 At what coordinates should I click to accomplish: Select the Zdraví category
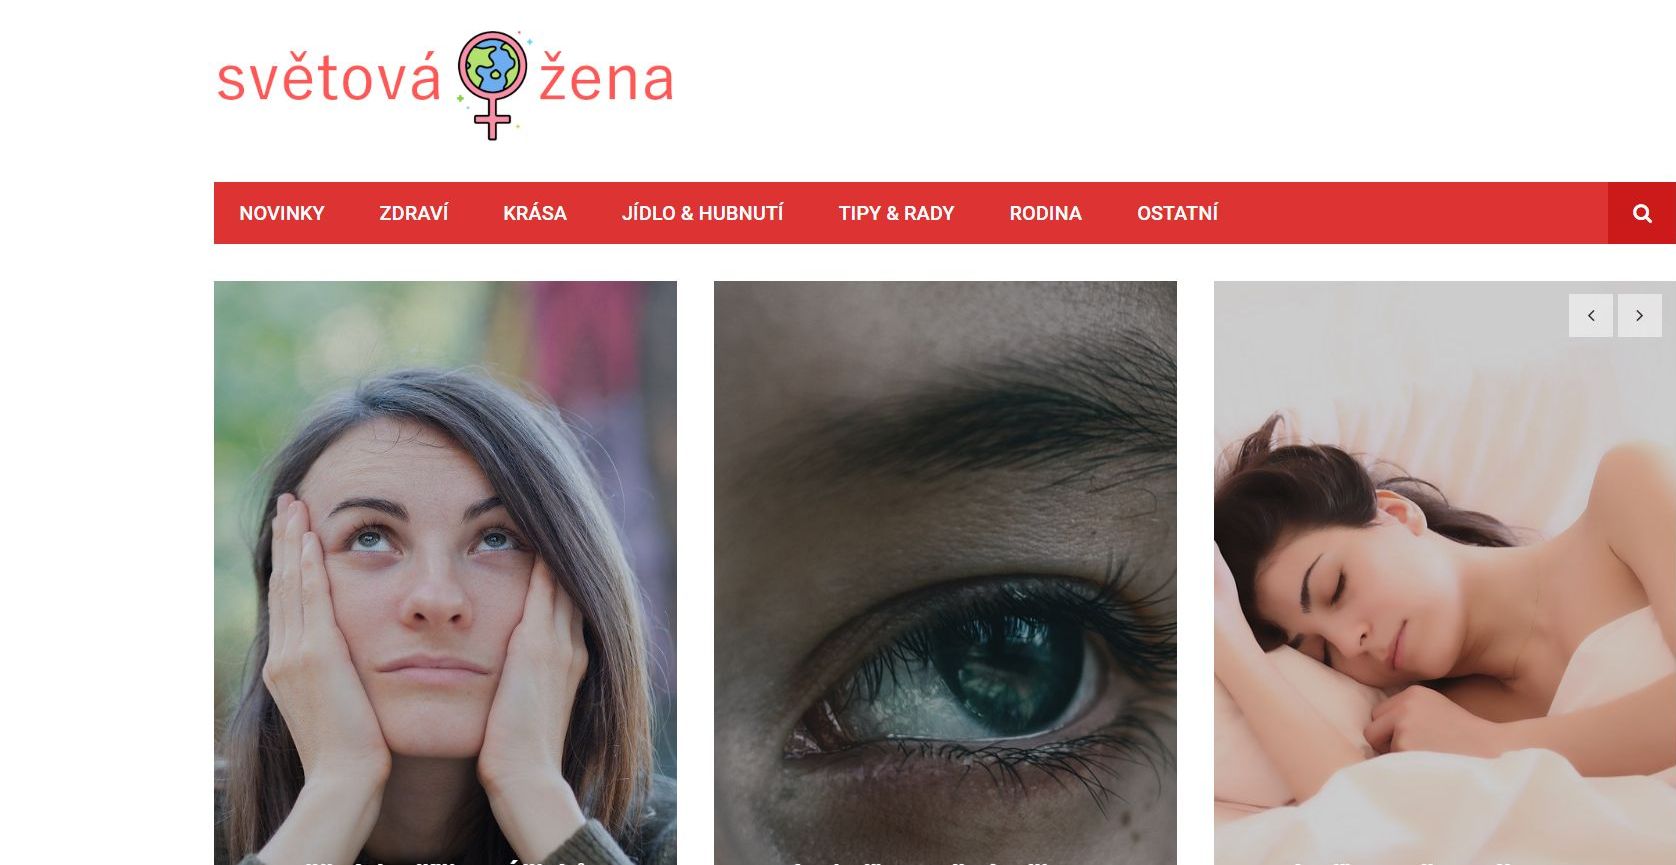[x=413, y=213]
